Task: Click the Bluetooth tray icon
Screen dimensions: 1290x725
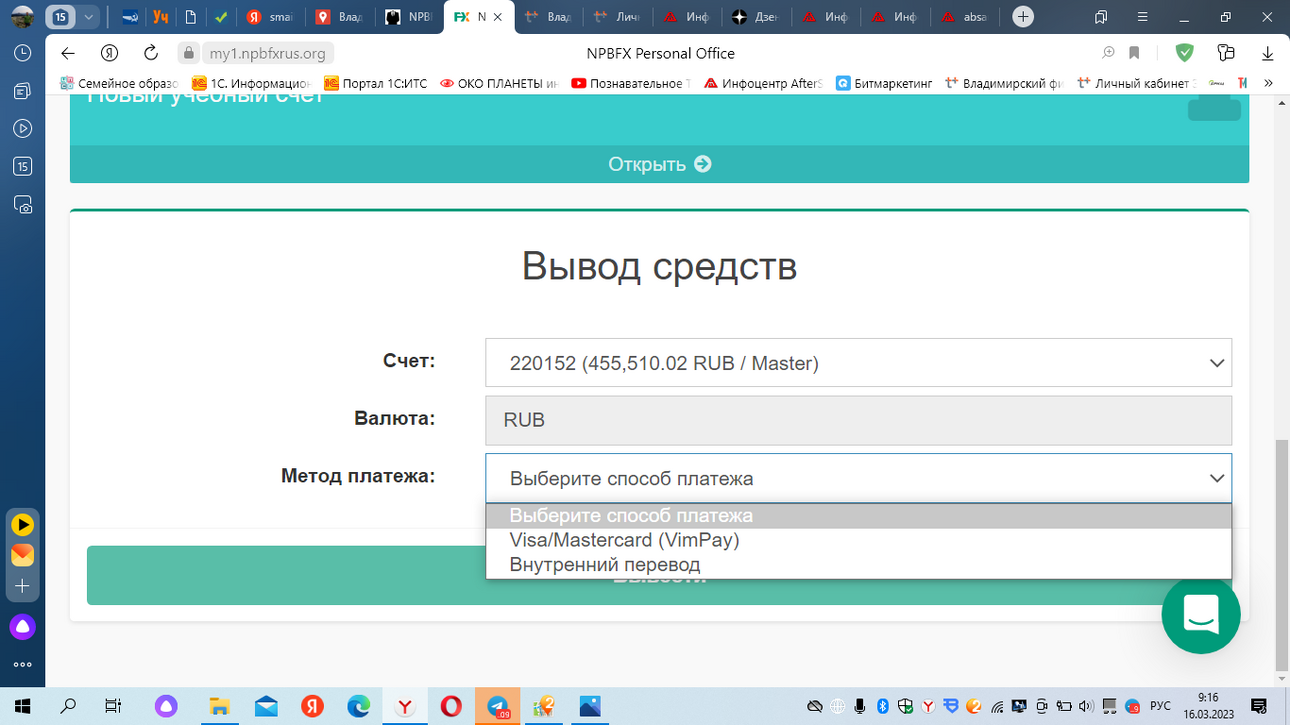Action: 882,706
